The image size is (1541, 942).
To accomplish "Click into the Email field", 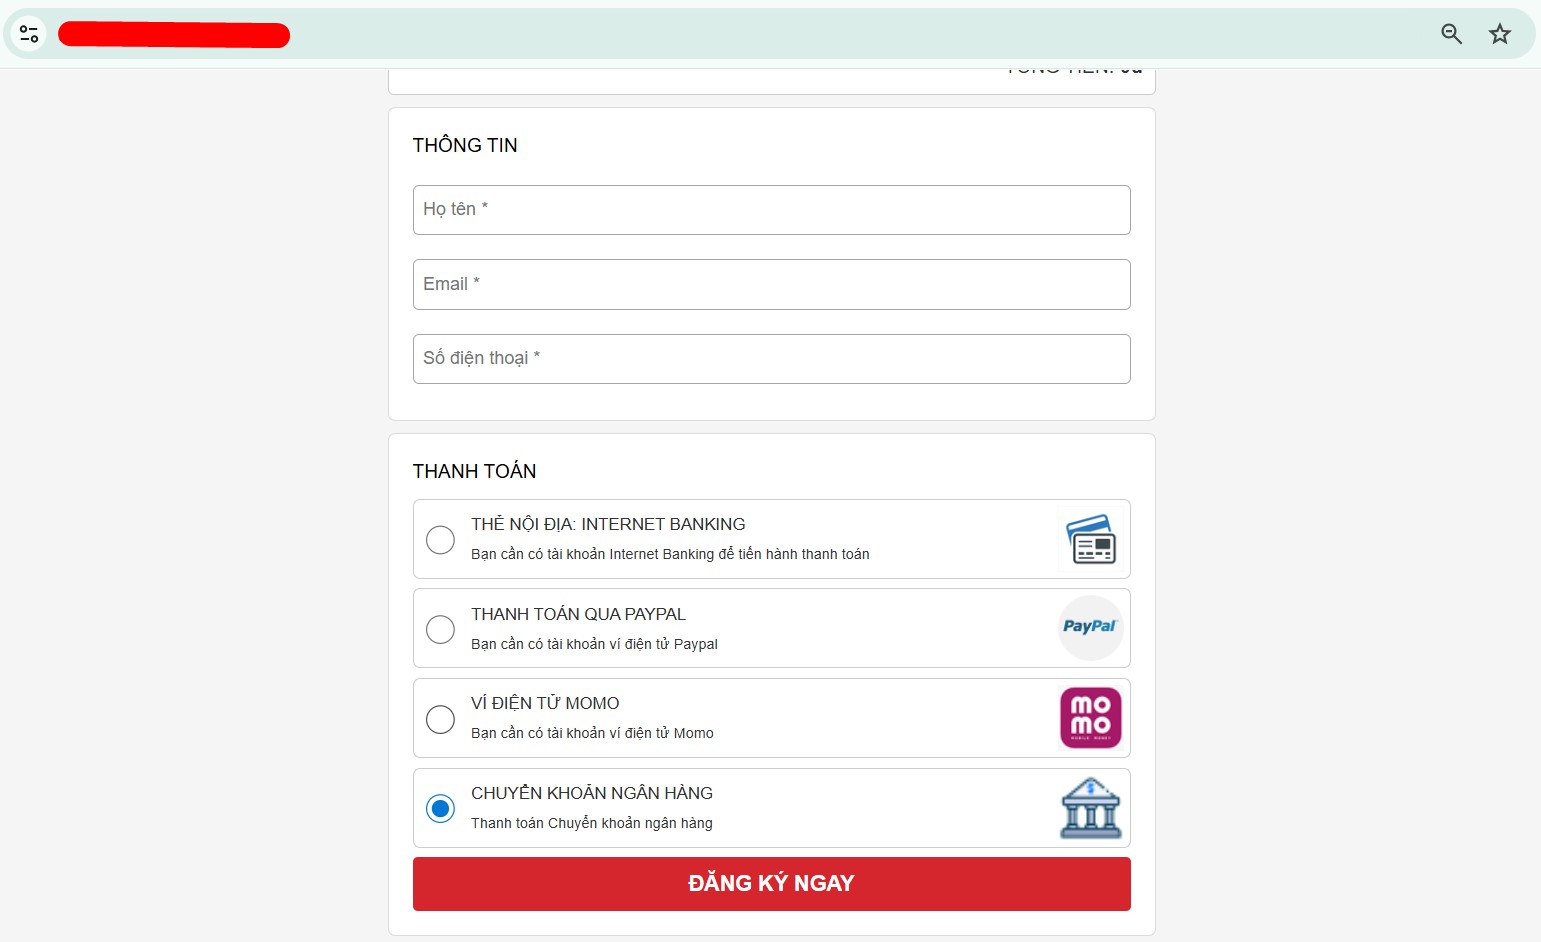I will (771, 284).
